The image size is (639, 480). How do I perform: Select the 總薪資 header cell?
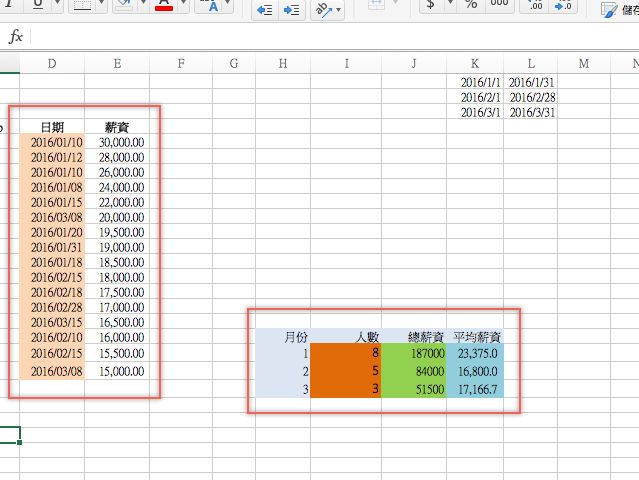pos(414,337)
